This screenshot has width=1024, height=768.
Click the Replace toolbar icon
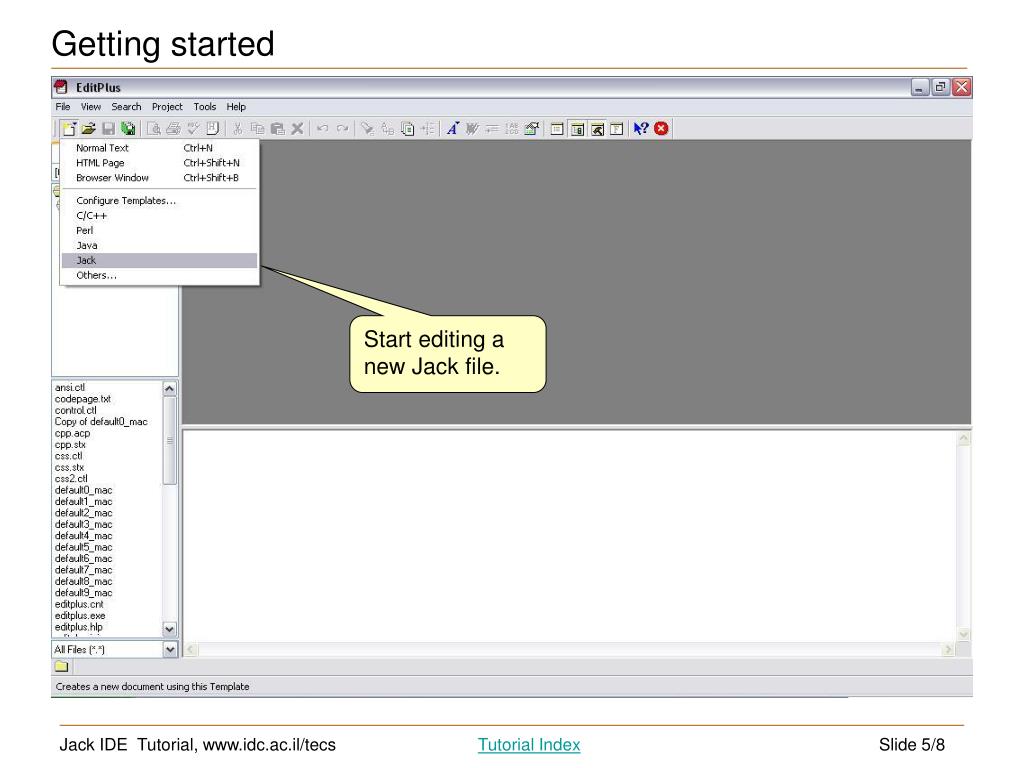click(387, 129)
